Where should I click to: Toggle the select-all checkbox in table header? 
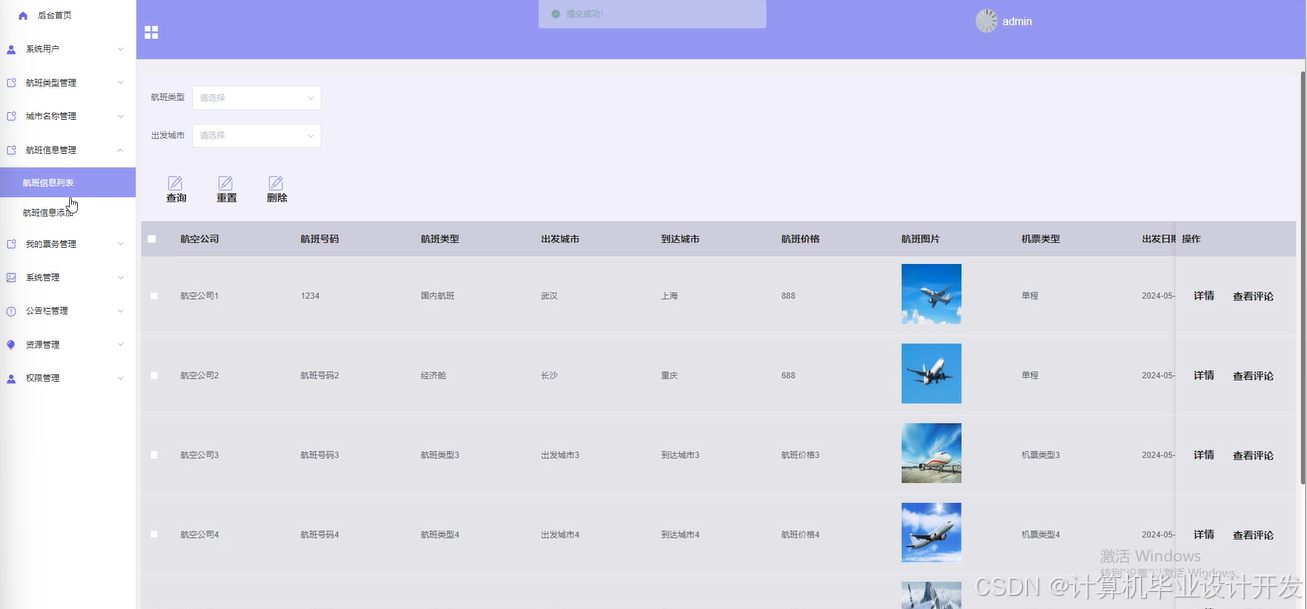(x=152, y=239)
